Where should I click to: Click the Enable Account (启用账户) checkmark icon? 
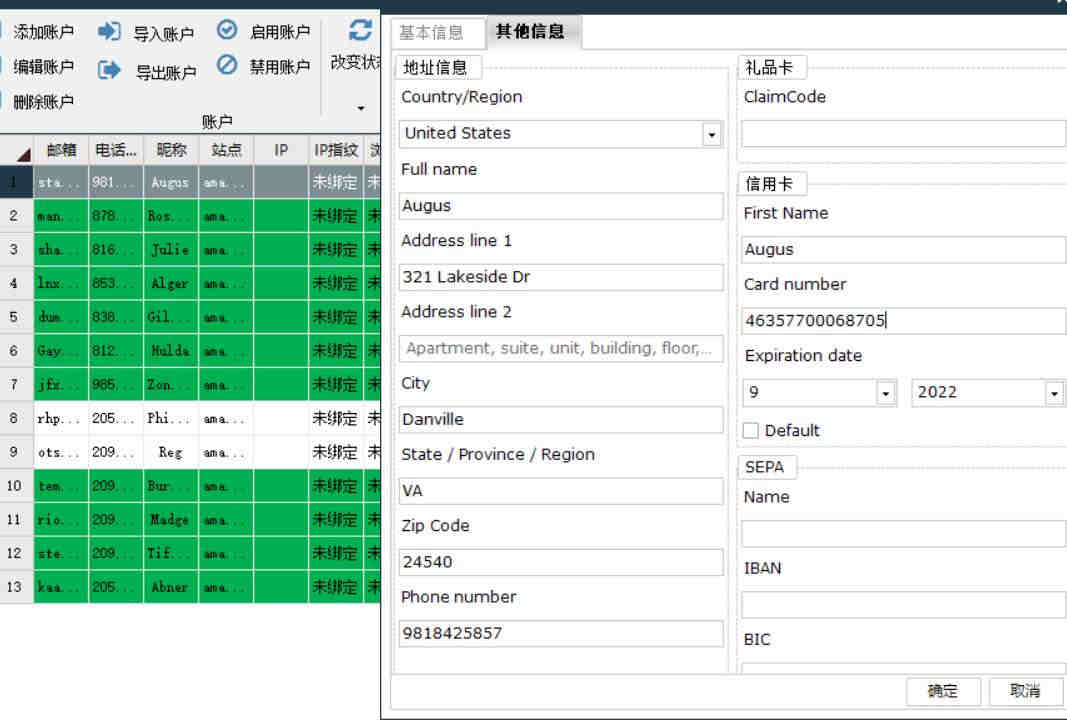click(227, 30)
